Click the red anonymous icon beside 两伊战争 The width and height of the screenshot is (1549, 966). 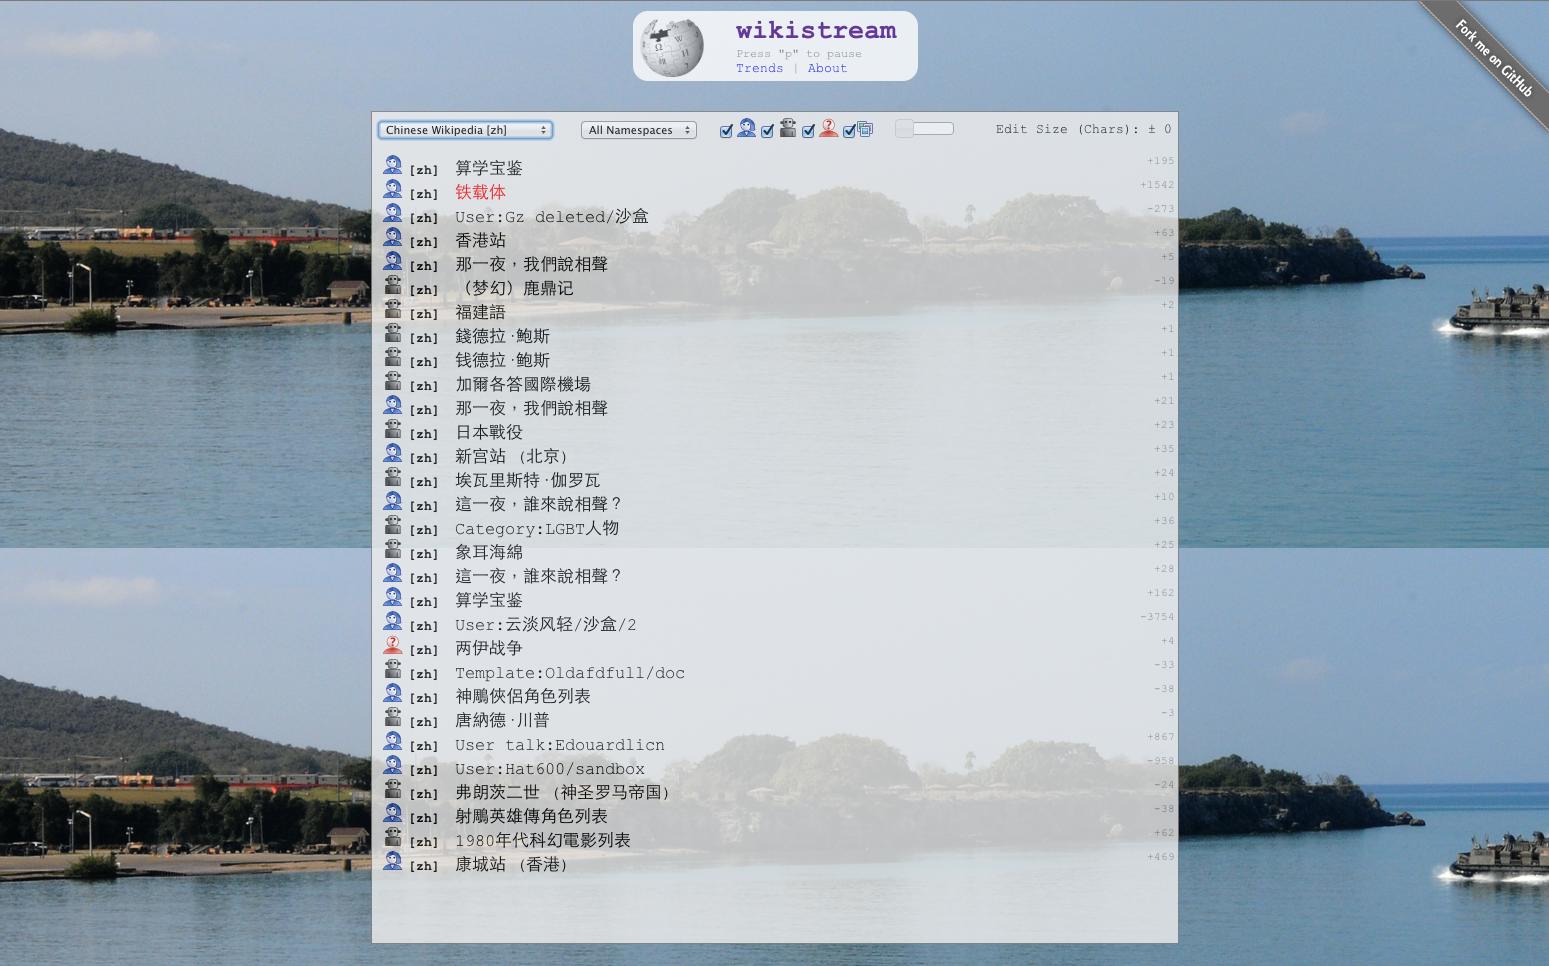pyautogui.click(x=392, y=646)
